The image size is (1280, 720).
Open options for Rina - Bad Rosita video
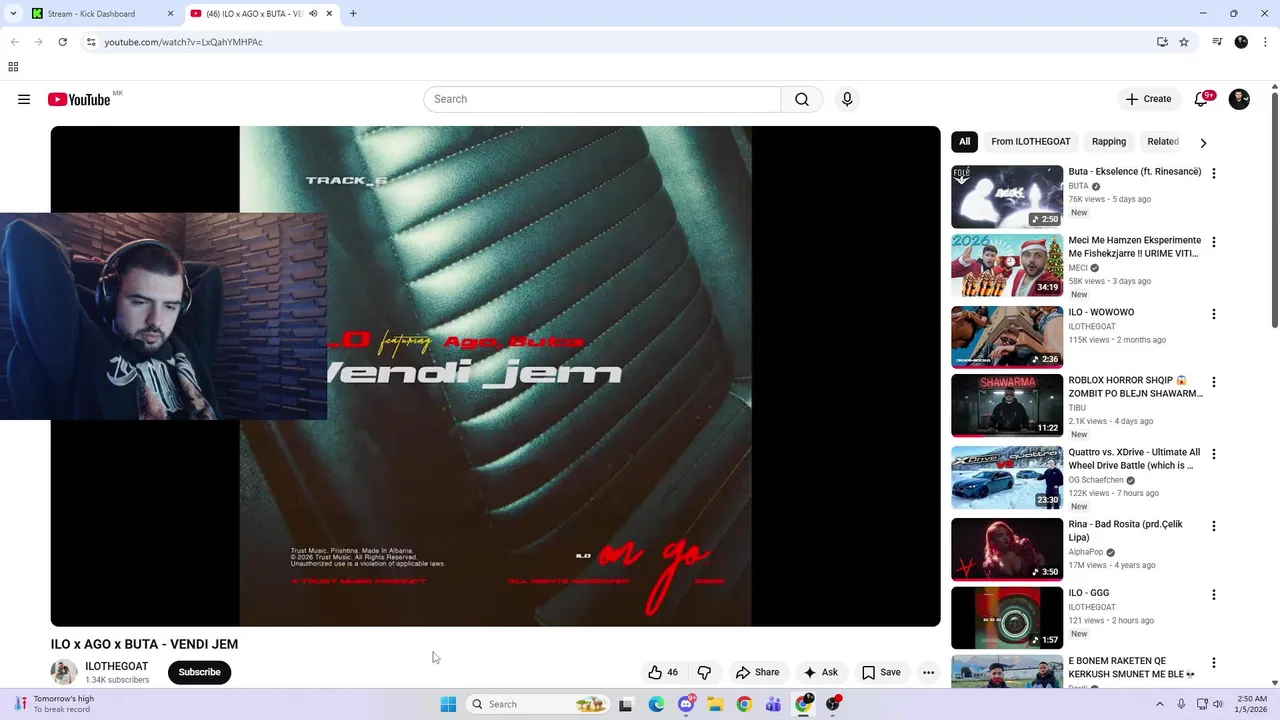1214,526
